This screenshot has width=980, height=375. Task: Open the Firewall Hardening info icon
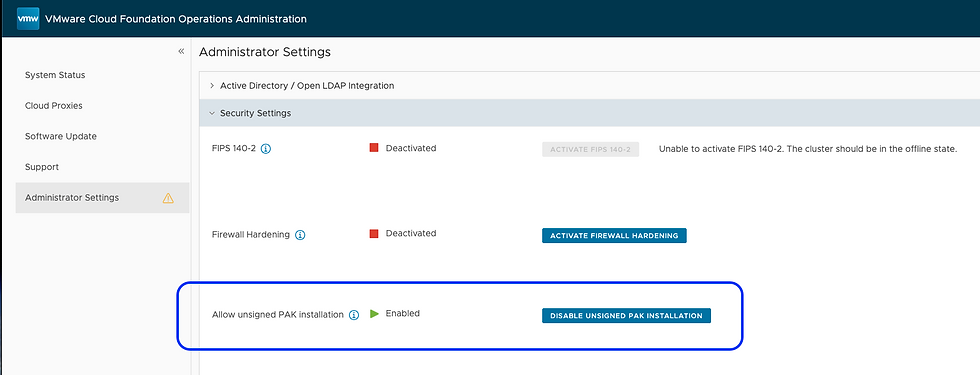pyautogui.click(x=300, y=235)
